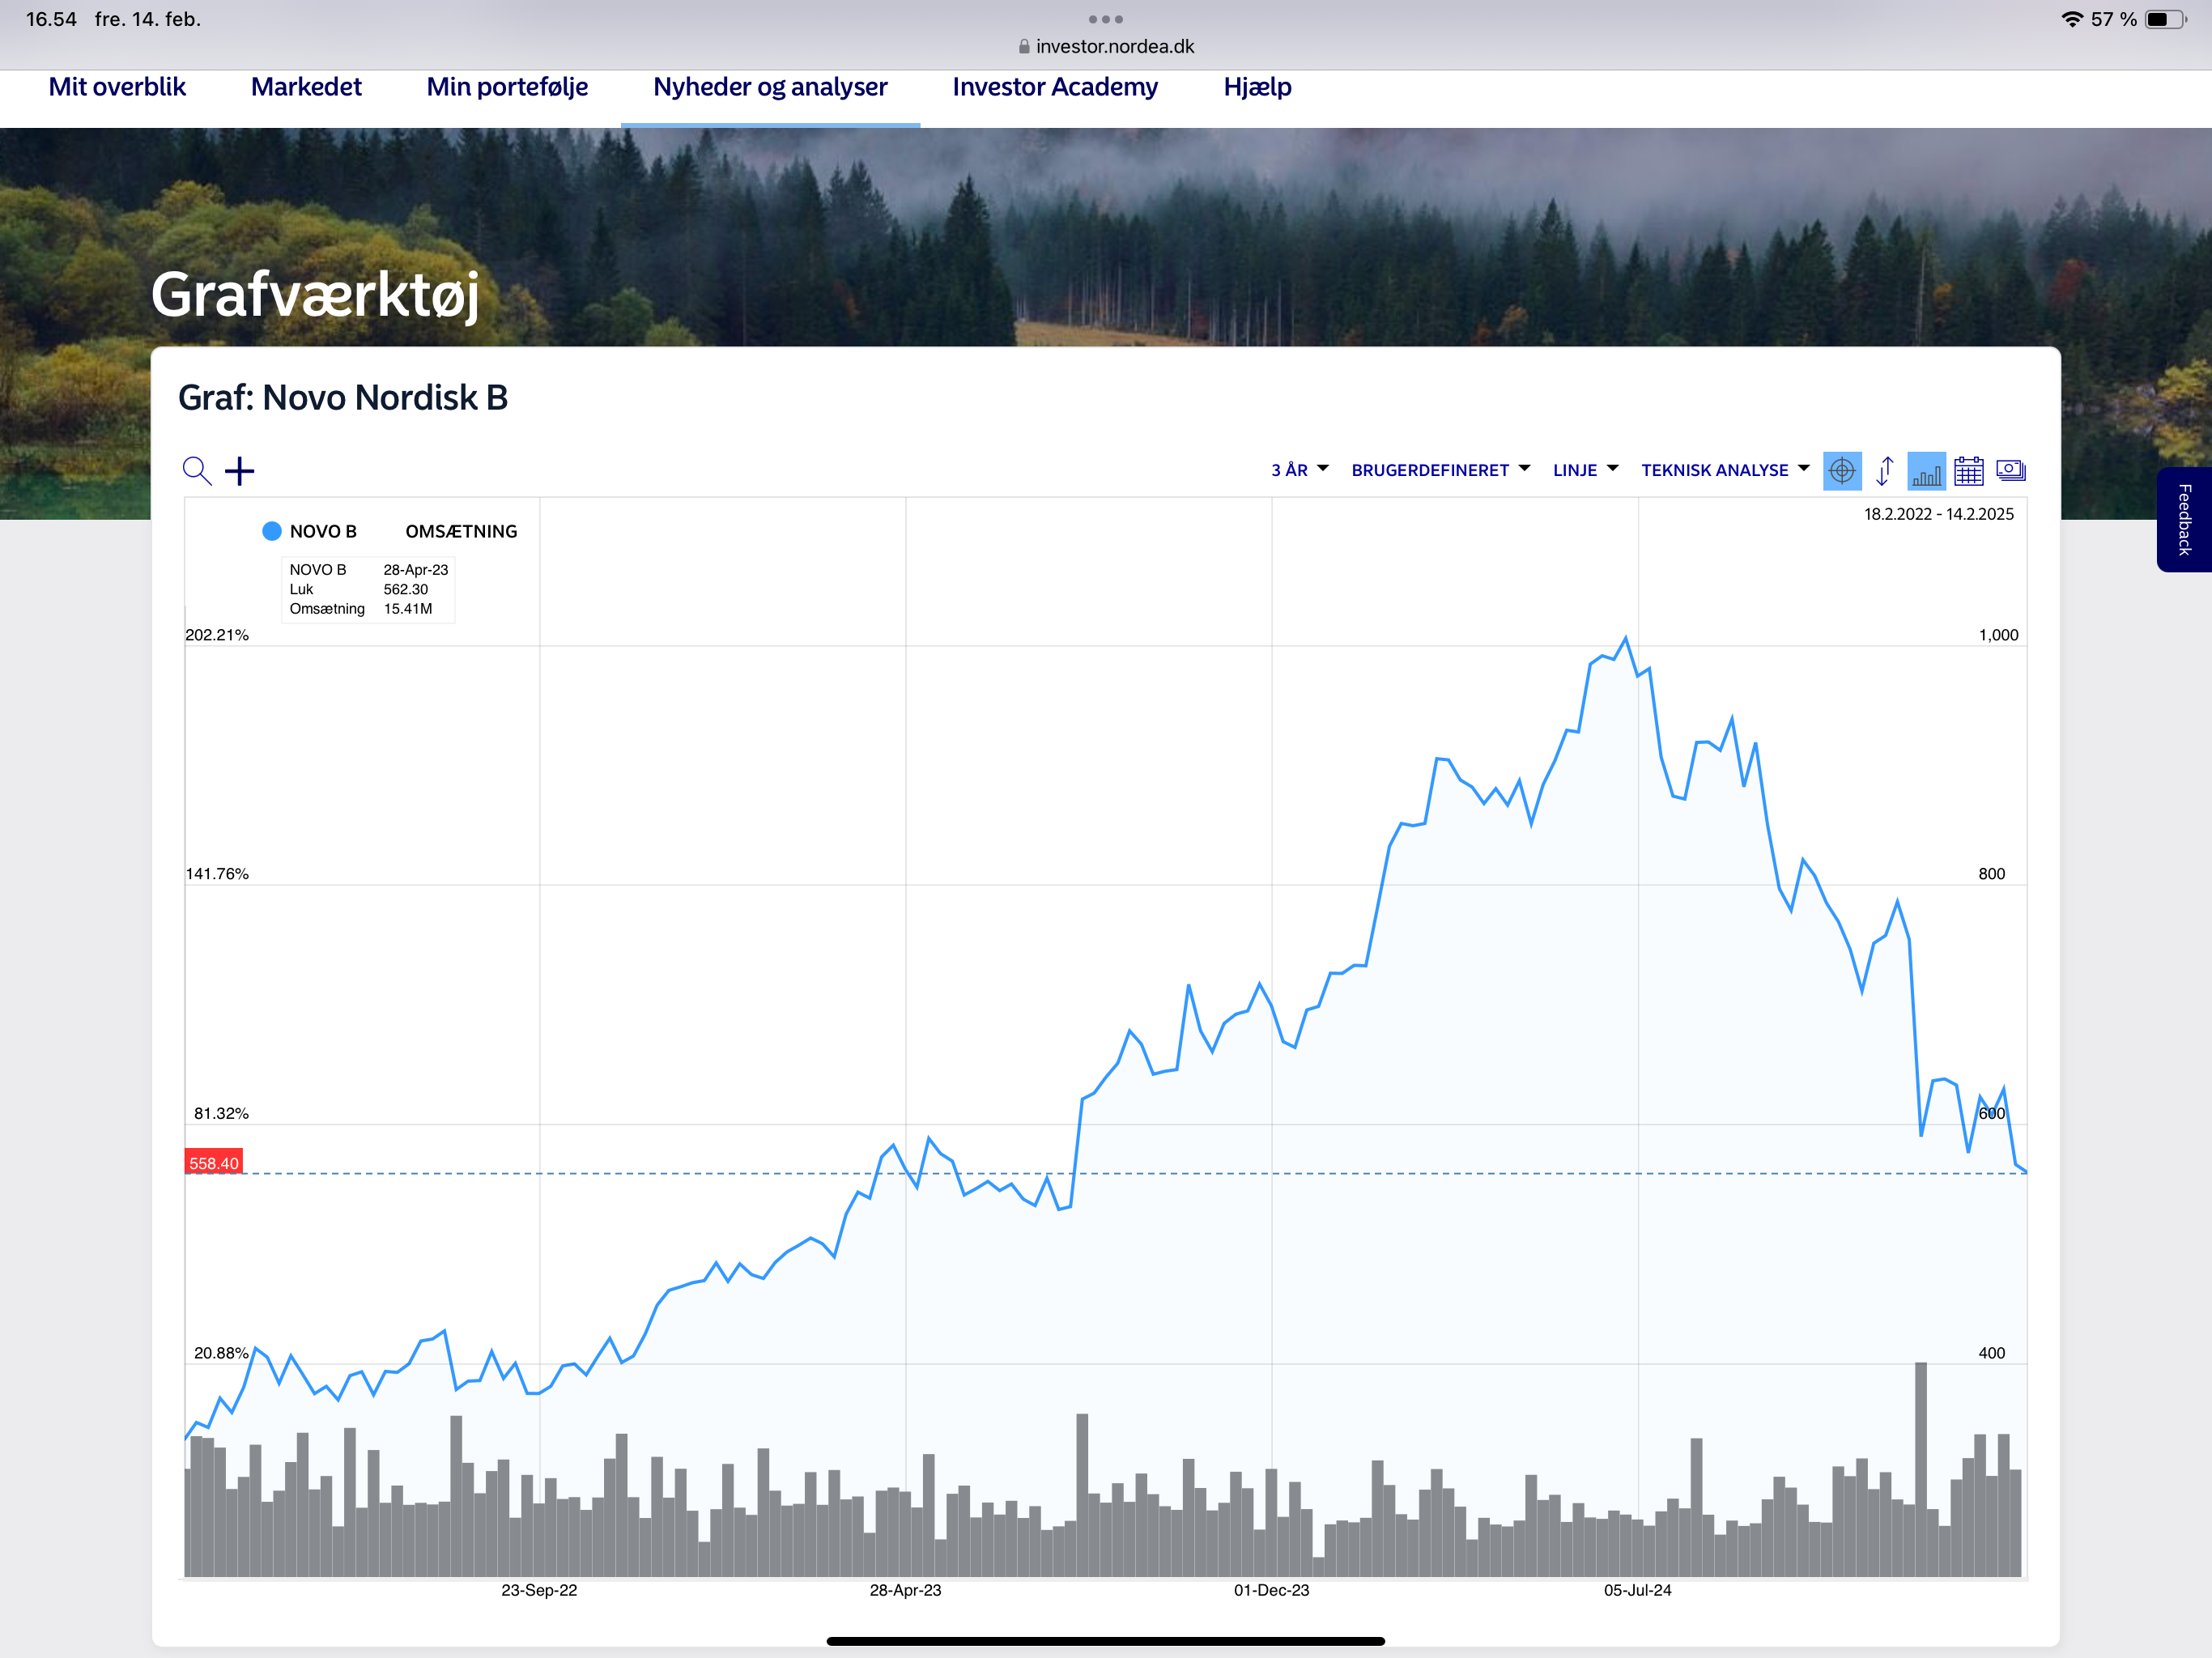The image size is (2212, 1658).
Task: Click the 81.32% percentage axis label
Action: [x=221, y=1113]
